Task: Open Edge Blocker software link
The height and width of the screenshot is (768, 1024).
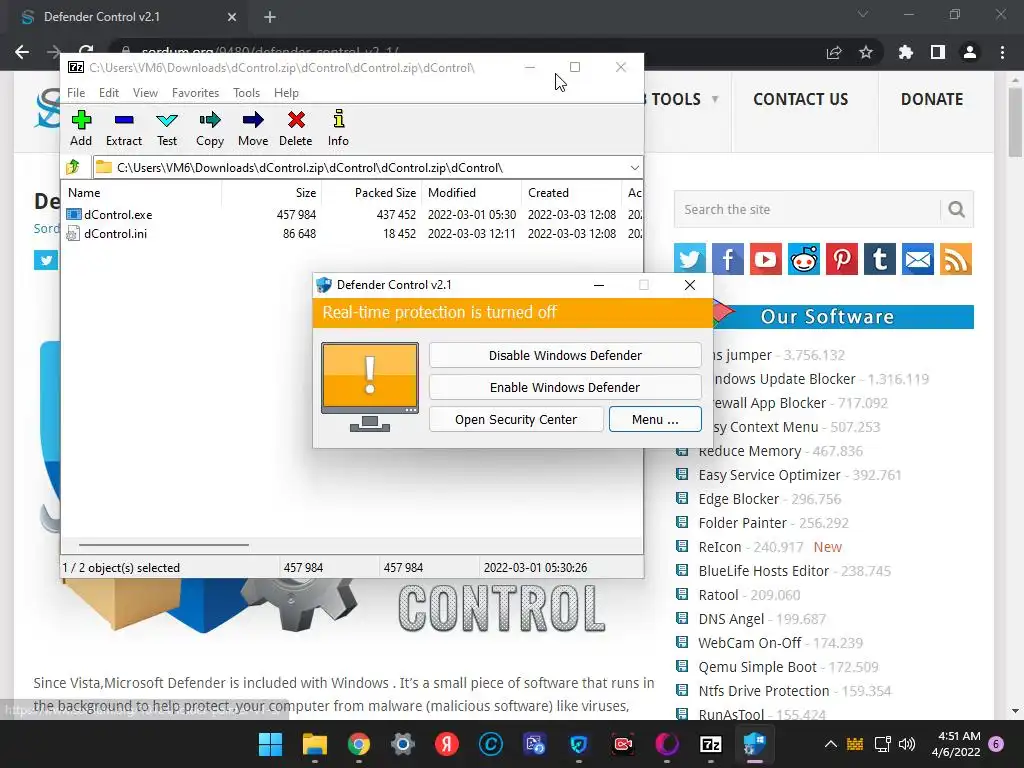Action: click(x=739, y=499)
